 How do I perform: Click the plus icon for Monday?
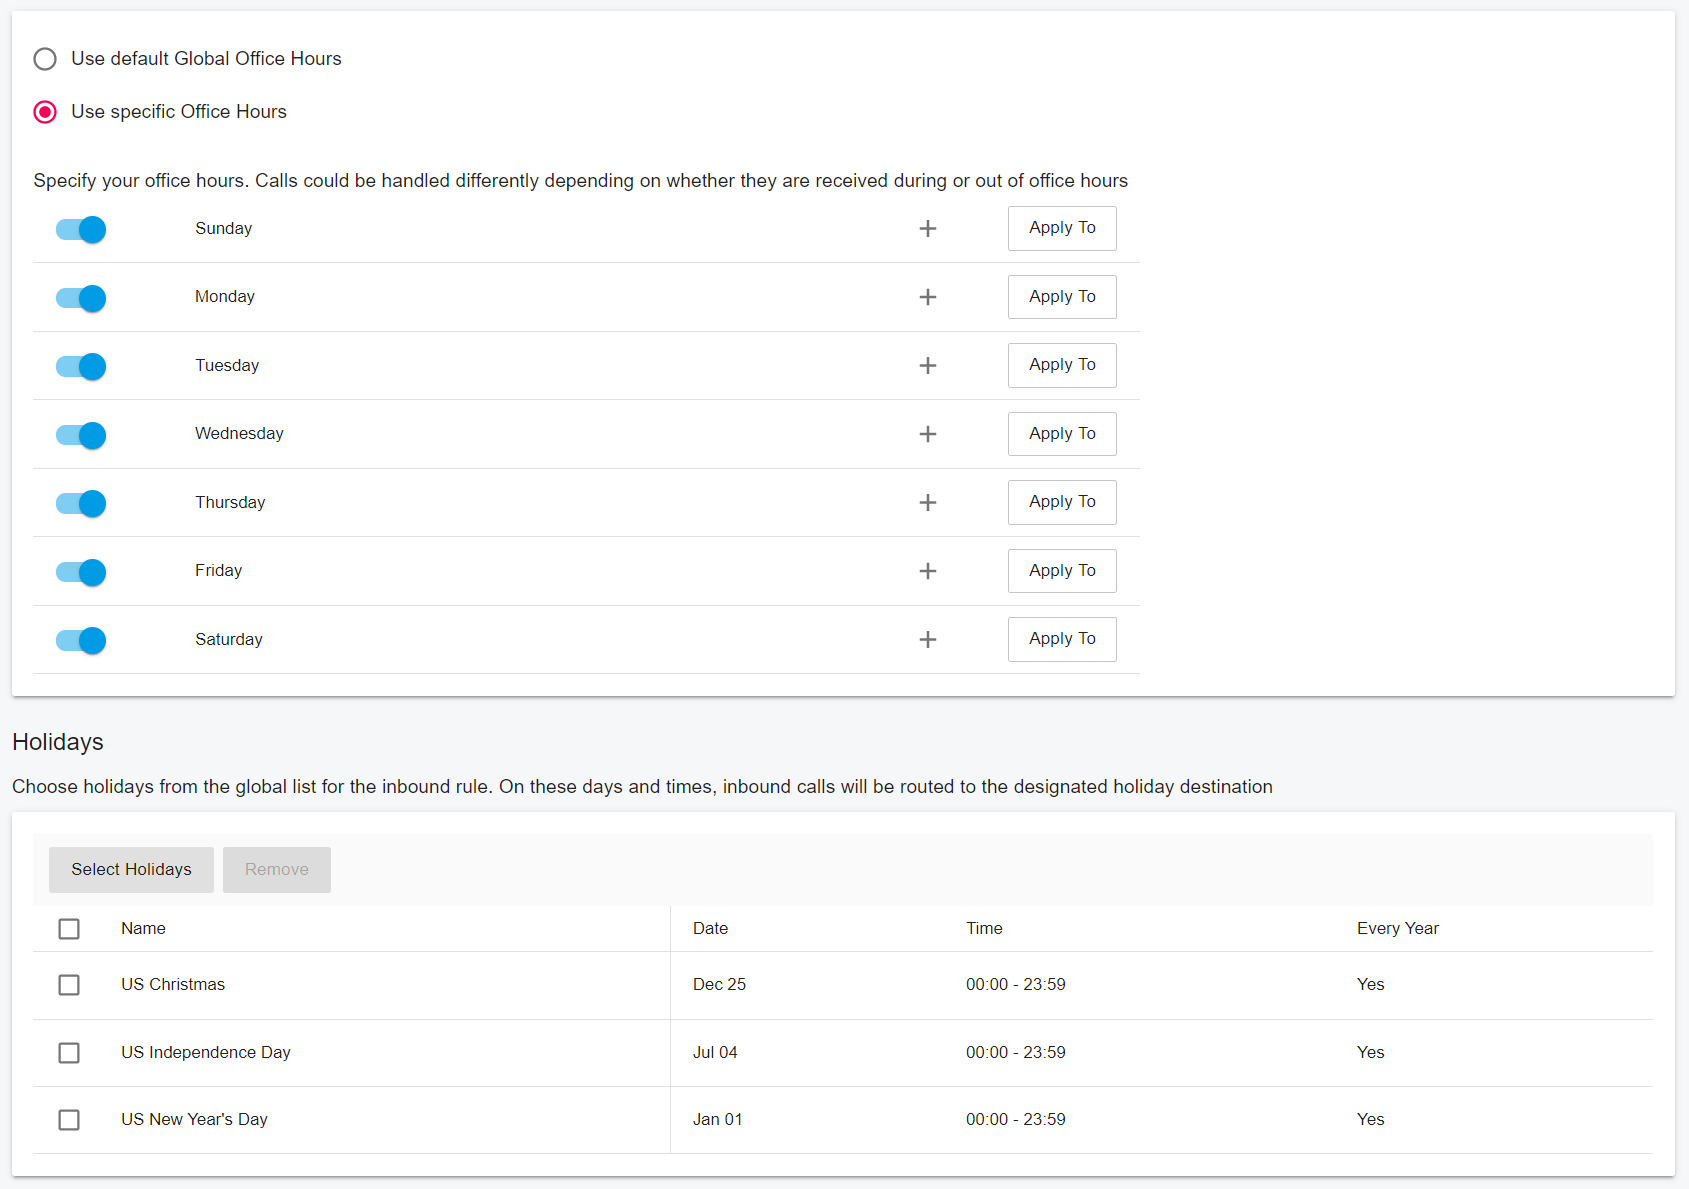928,297
